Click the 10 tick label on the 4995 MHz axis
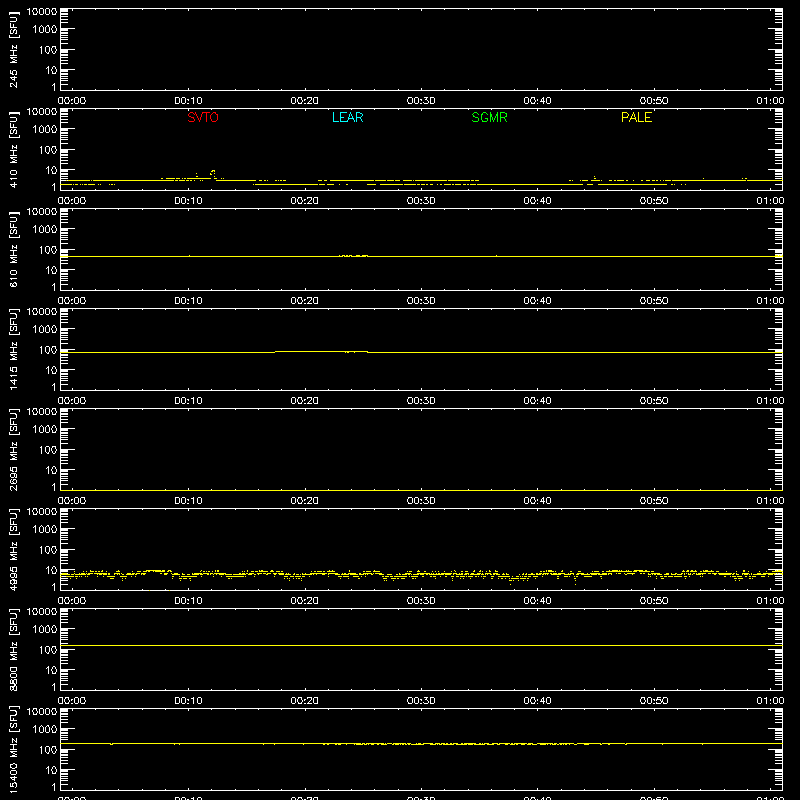This screenshot has width=800, height=800. point(52,570)
